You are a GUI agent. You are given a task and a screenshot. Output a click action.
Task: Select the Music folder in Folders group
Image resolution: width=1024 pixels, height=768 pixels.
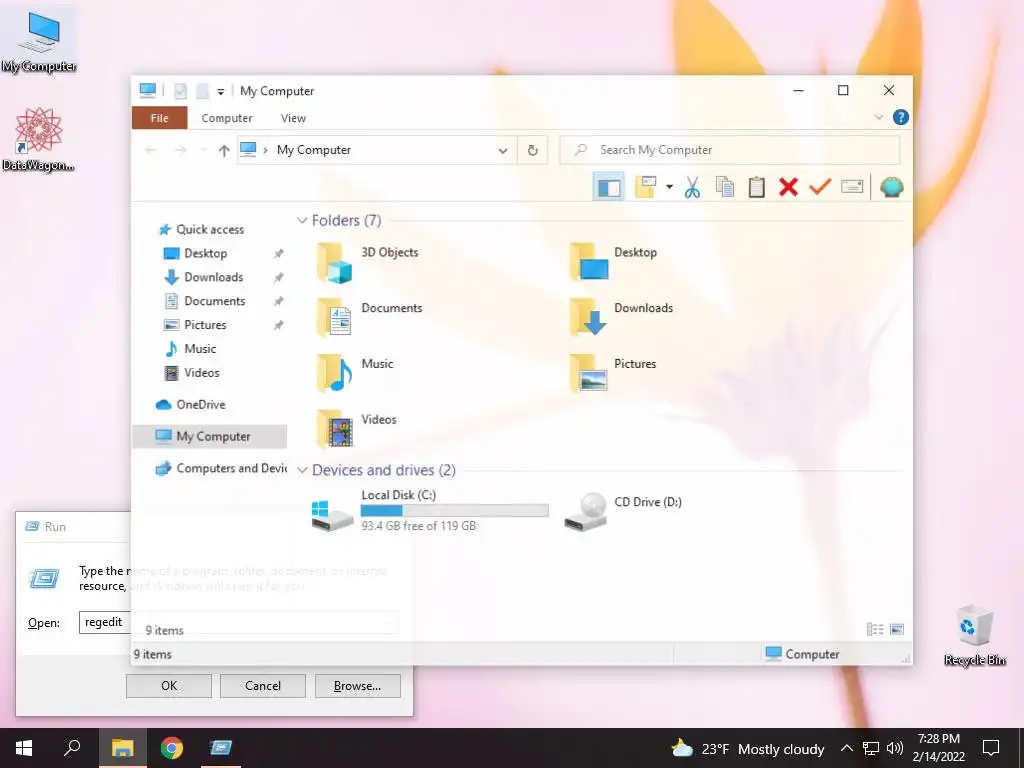pyautogui.click(x=355, y=374)
